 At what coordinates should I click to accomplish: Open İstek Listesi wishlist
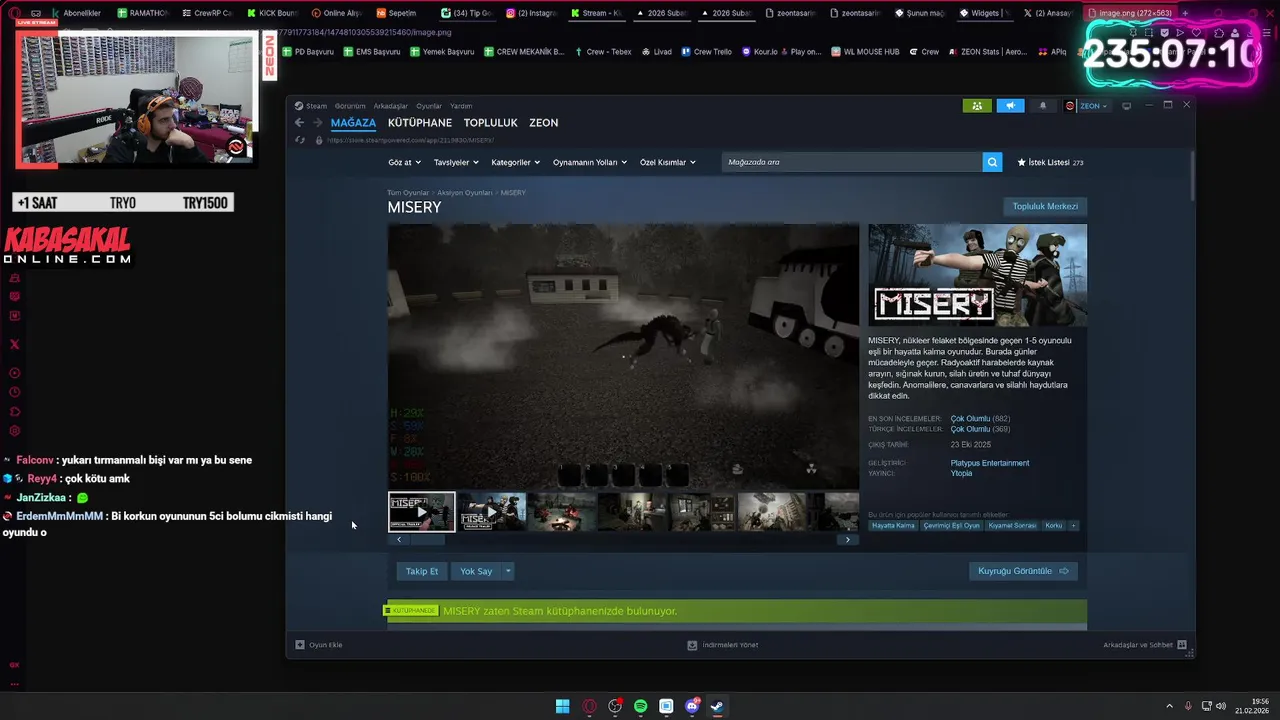point(1050,162)
